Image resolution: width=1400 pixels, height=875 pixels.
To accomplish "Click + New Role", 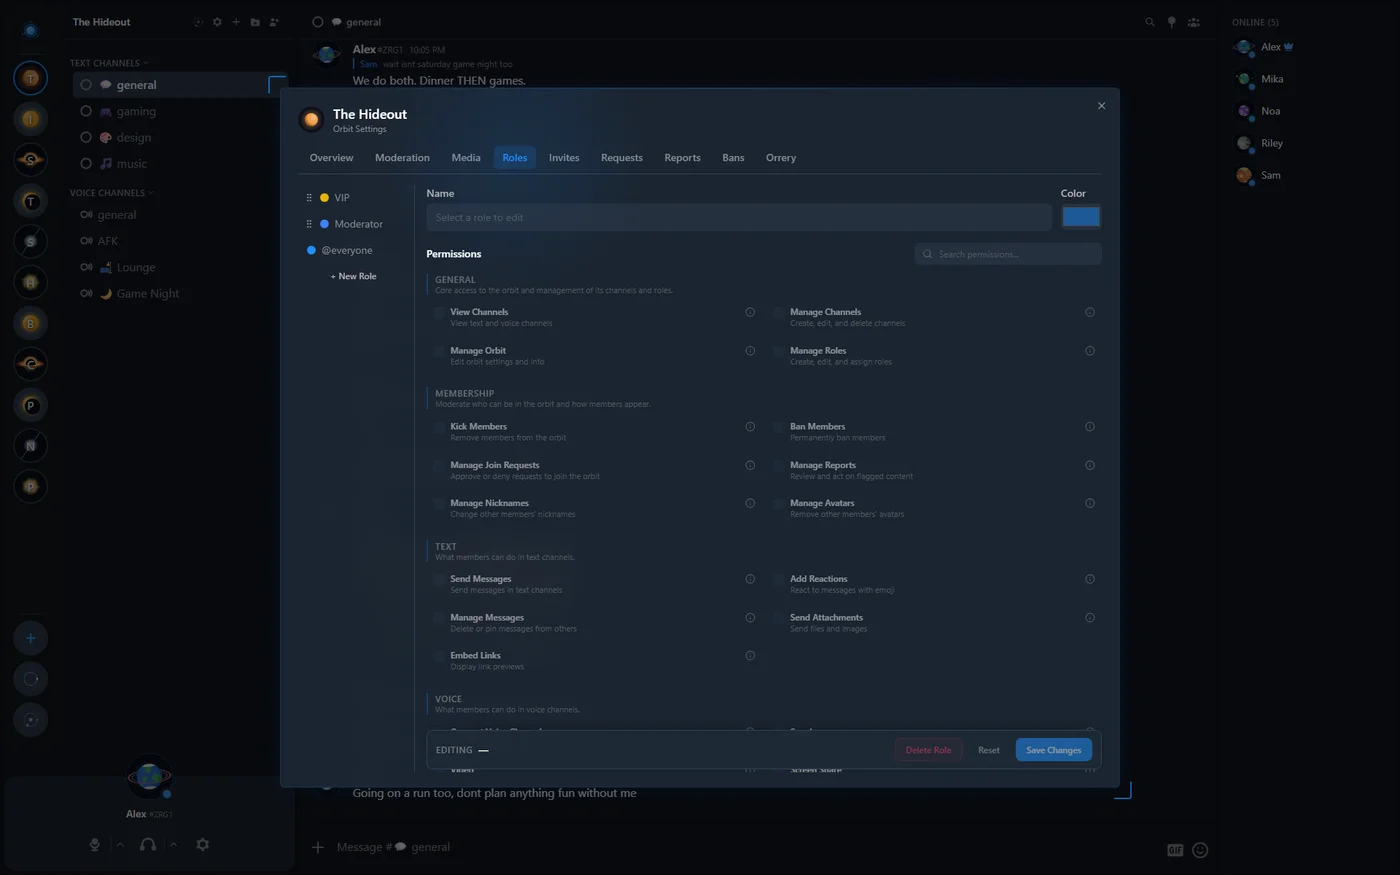I will pos(353,276).
